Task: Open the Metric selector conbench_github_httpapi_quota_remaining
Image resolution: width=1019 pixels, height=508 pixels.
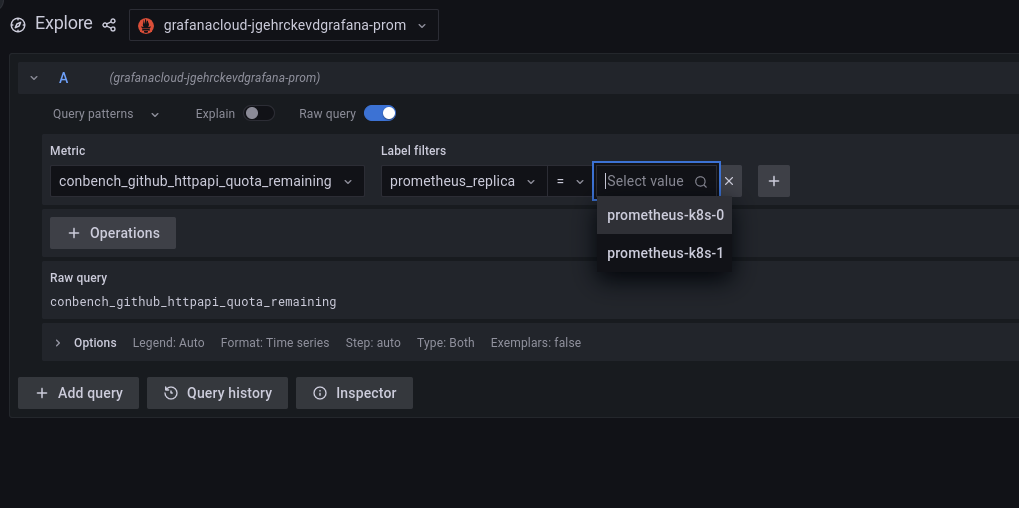Action: [x=207, y=181]
